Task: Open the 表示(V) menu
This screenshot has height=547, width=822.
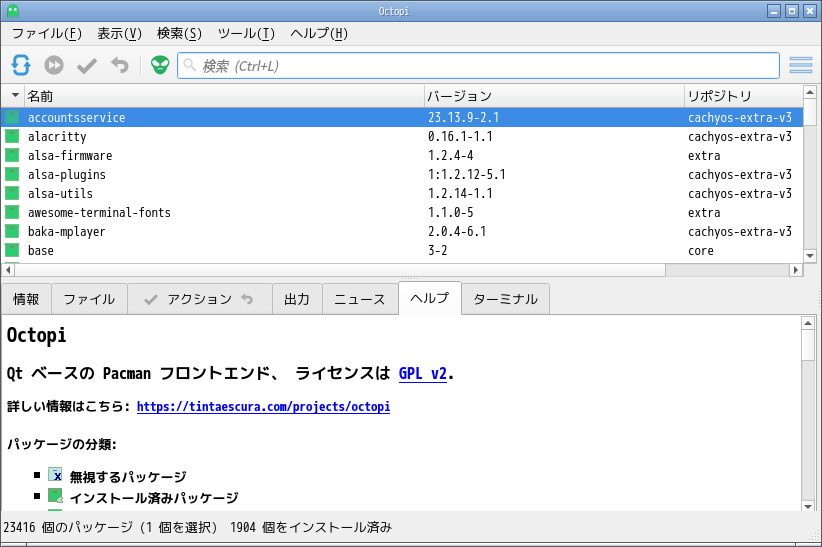Action: coord(120,34)
